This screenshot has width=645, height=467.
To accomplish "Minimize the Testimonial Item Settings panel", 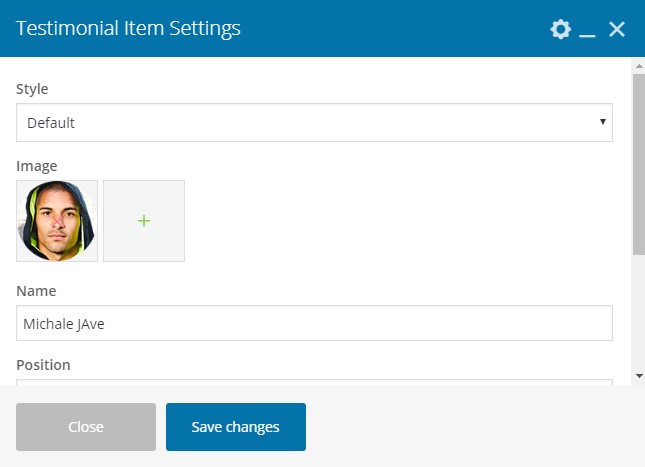I will click(x=587, y=29).
